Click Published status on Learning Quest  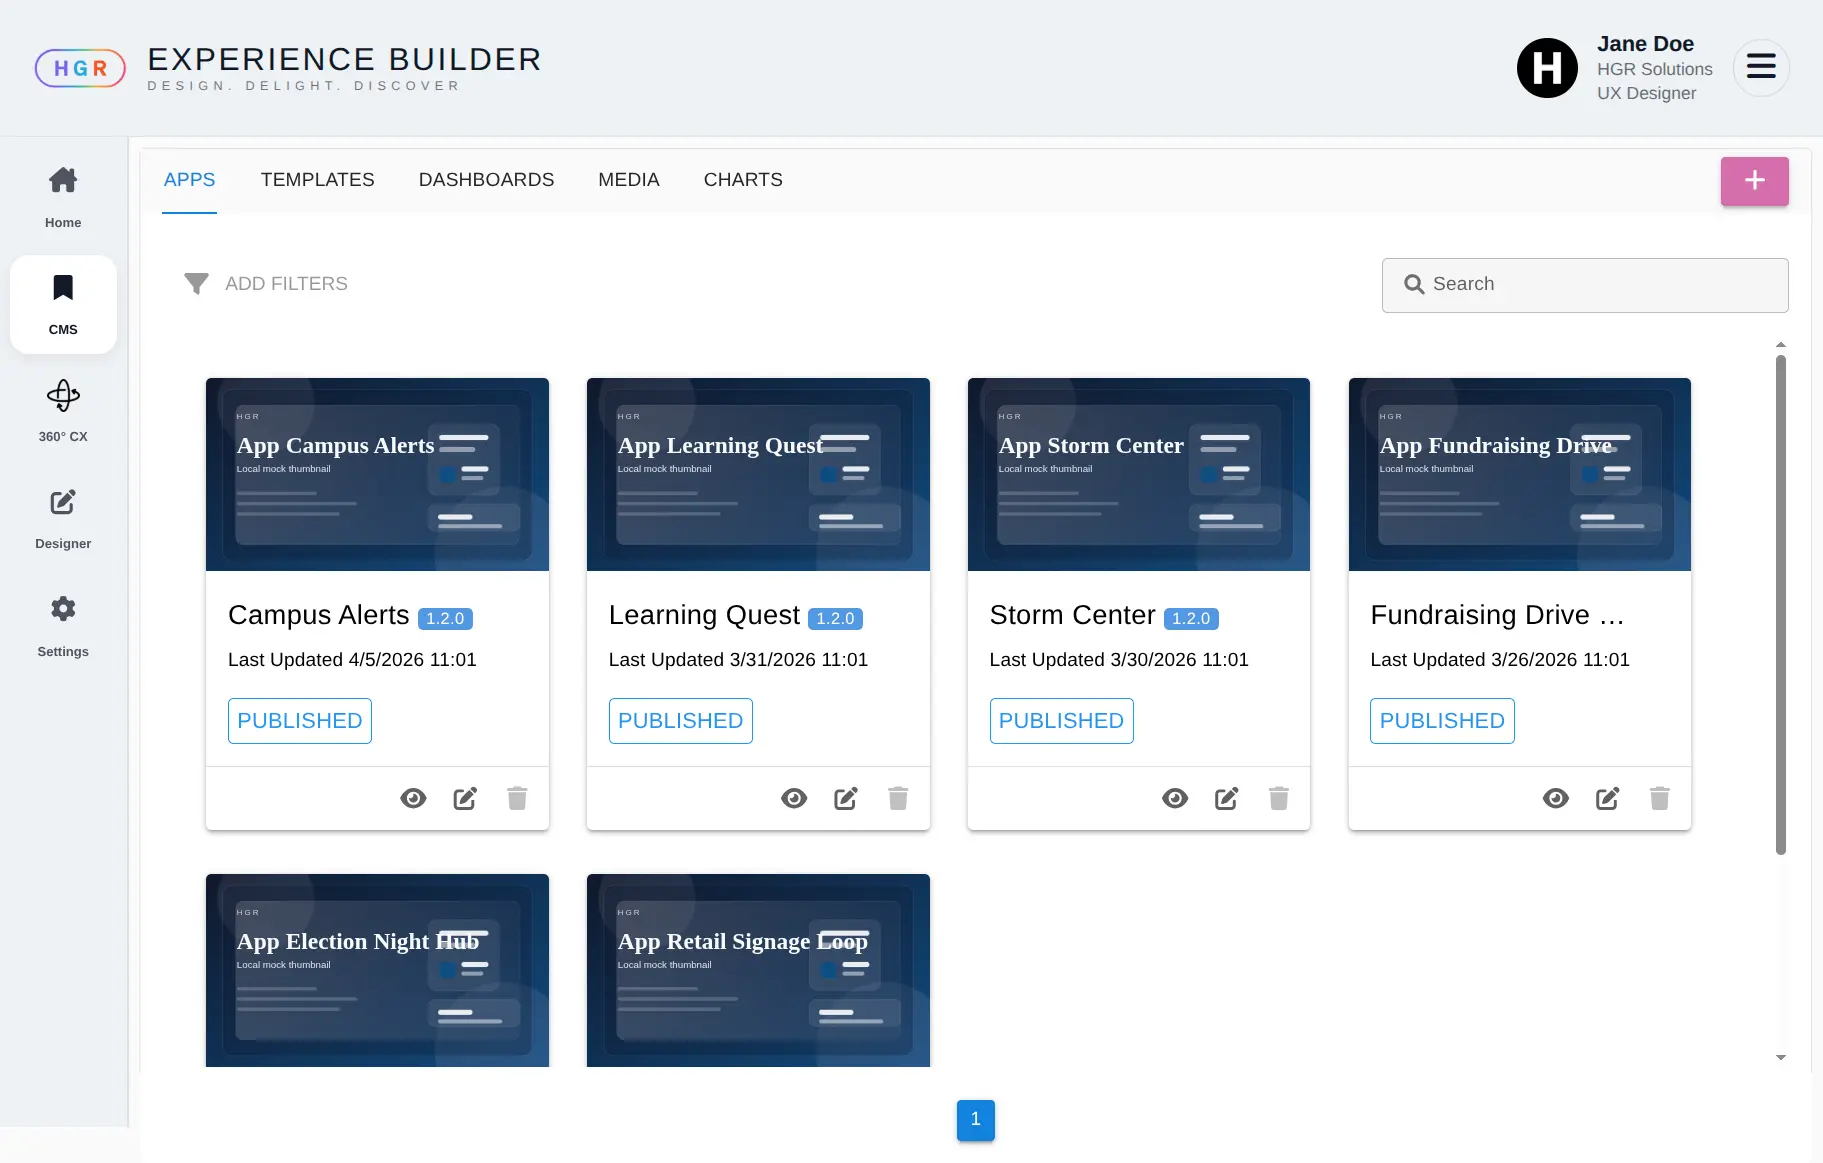point(680,721)
